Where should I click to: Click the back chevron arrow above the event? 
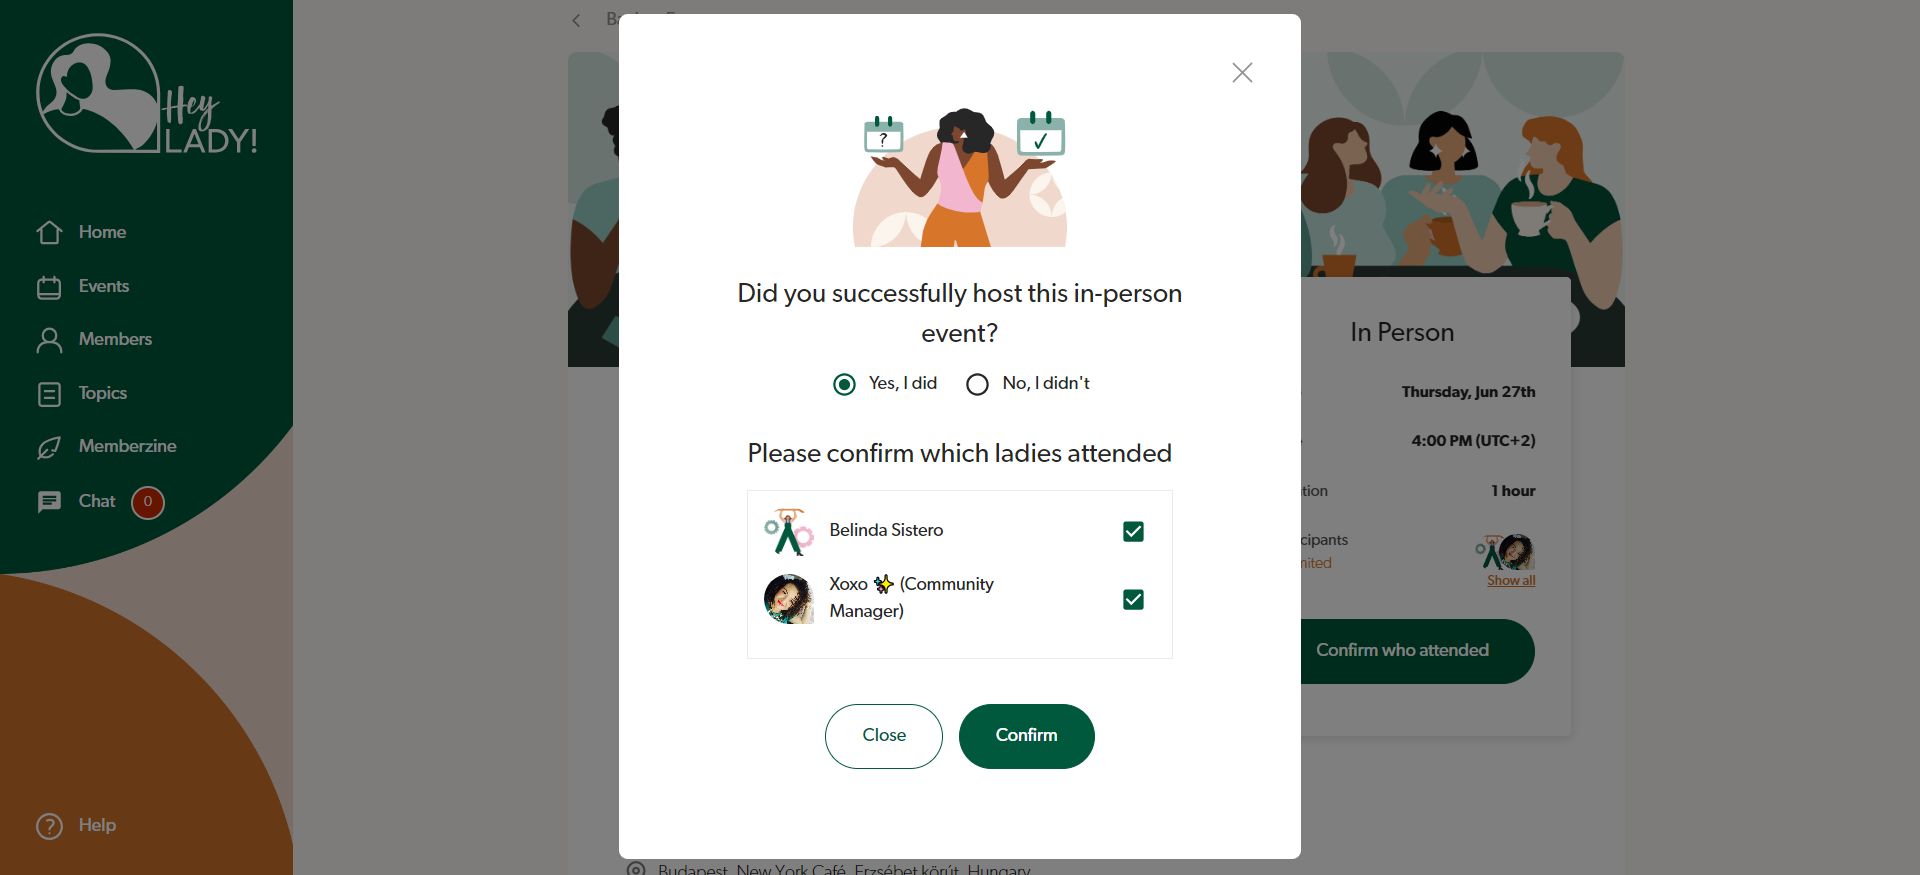tap(576, 20)
